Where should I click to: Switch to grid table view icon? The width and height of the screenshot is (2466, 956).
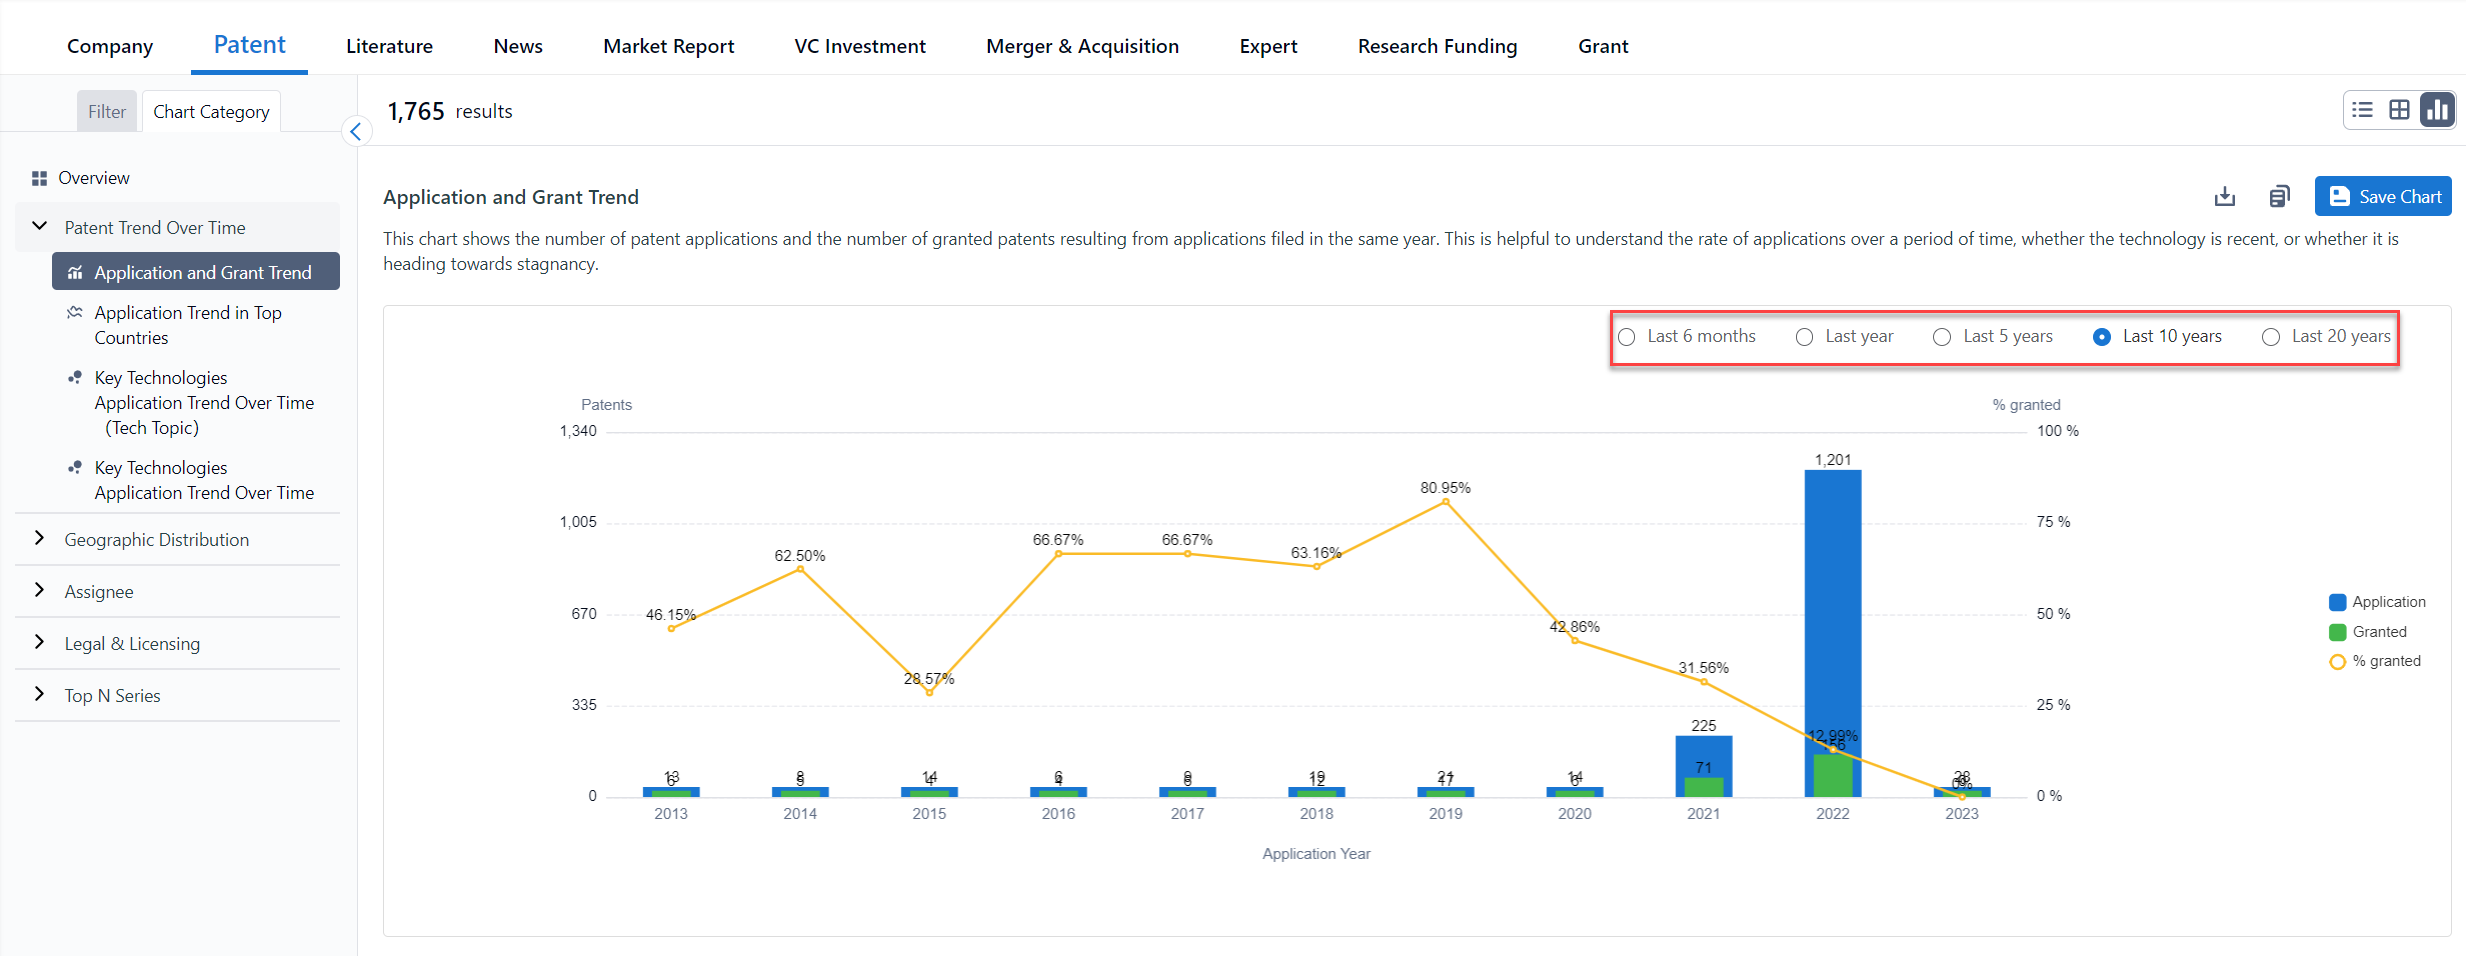(x=2399, y=110)
